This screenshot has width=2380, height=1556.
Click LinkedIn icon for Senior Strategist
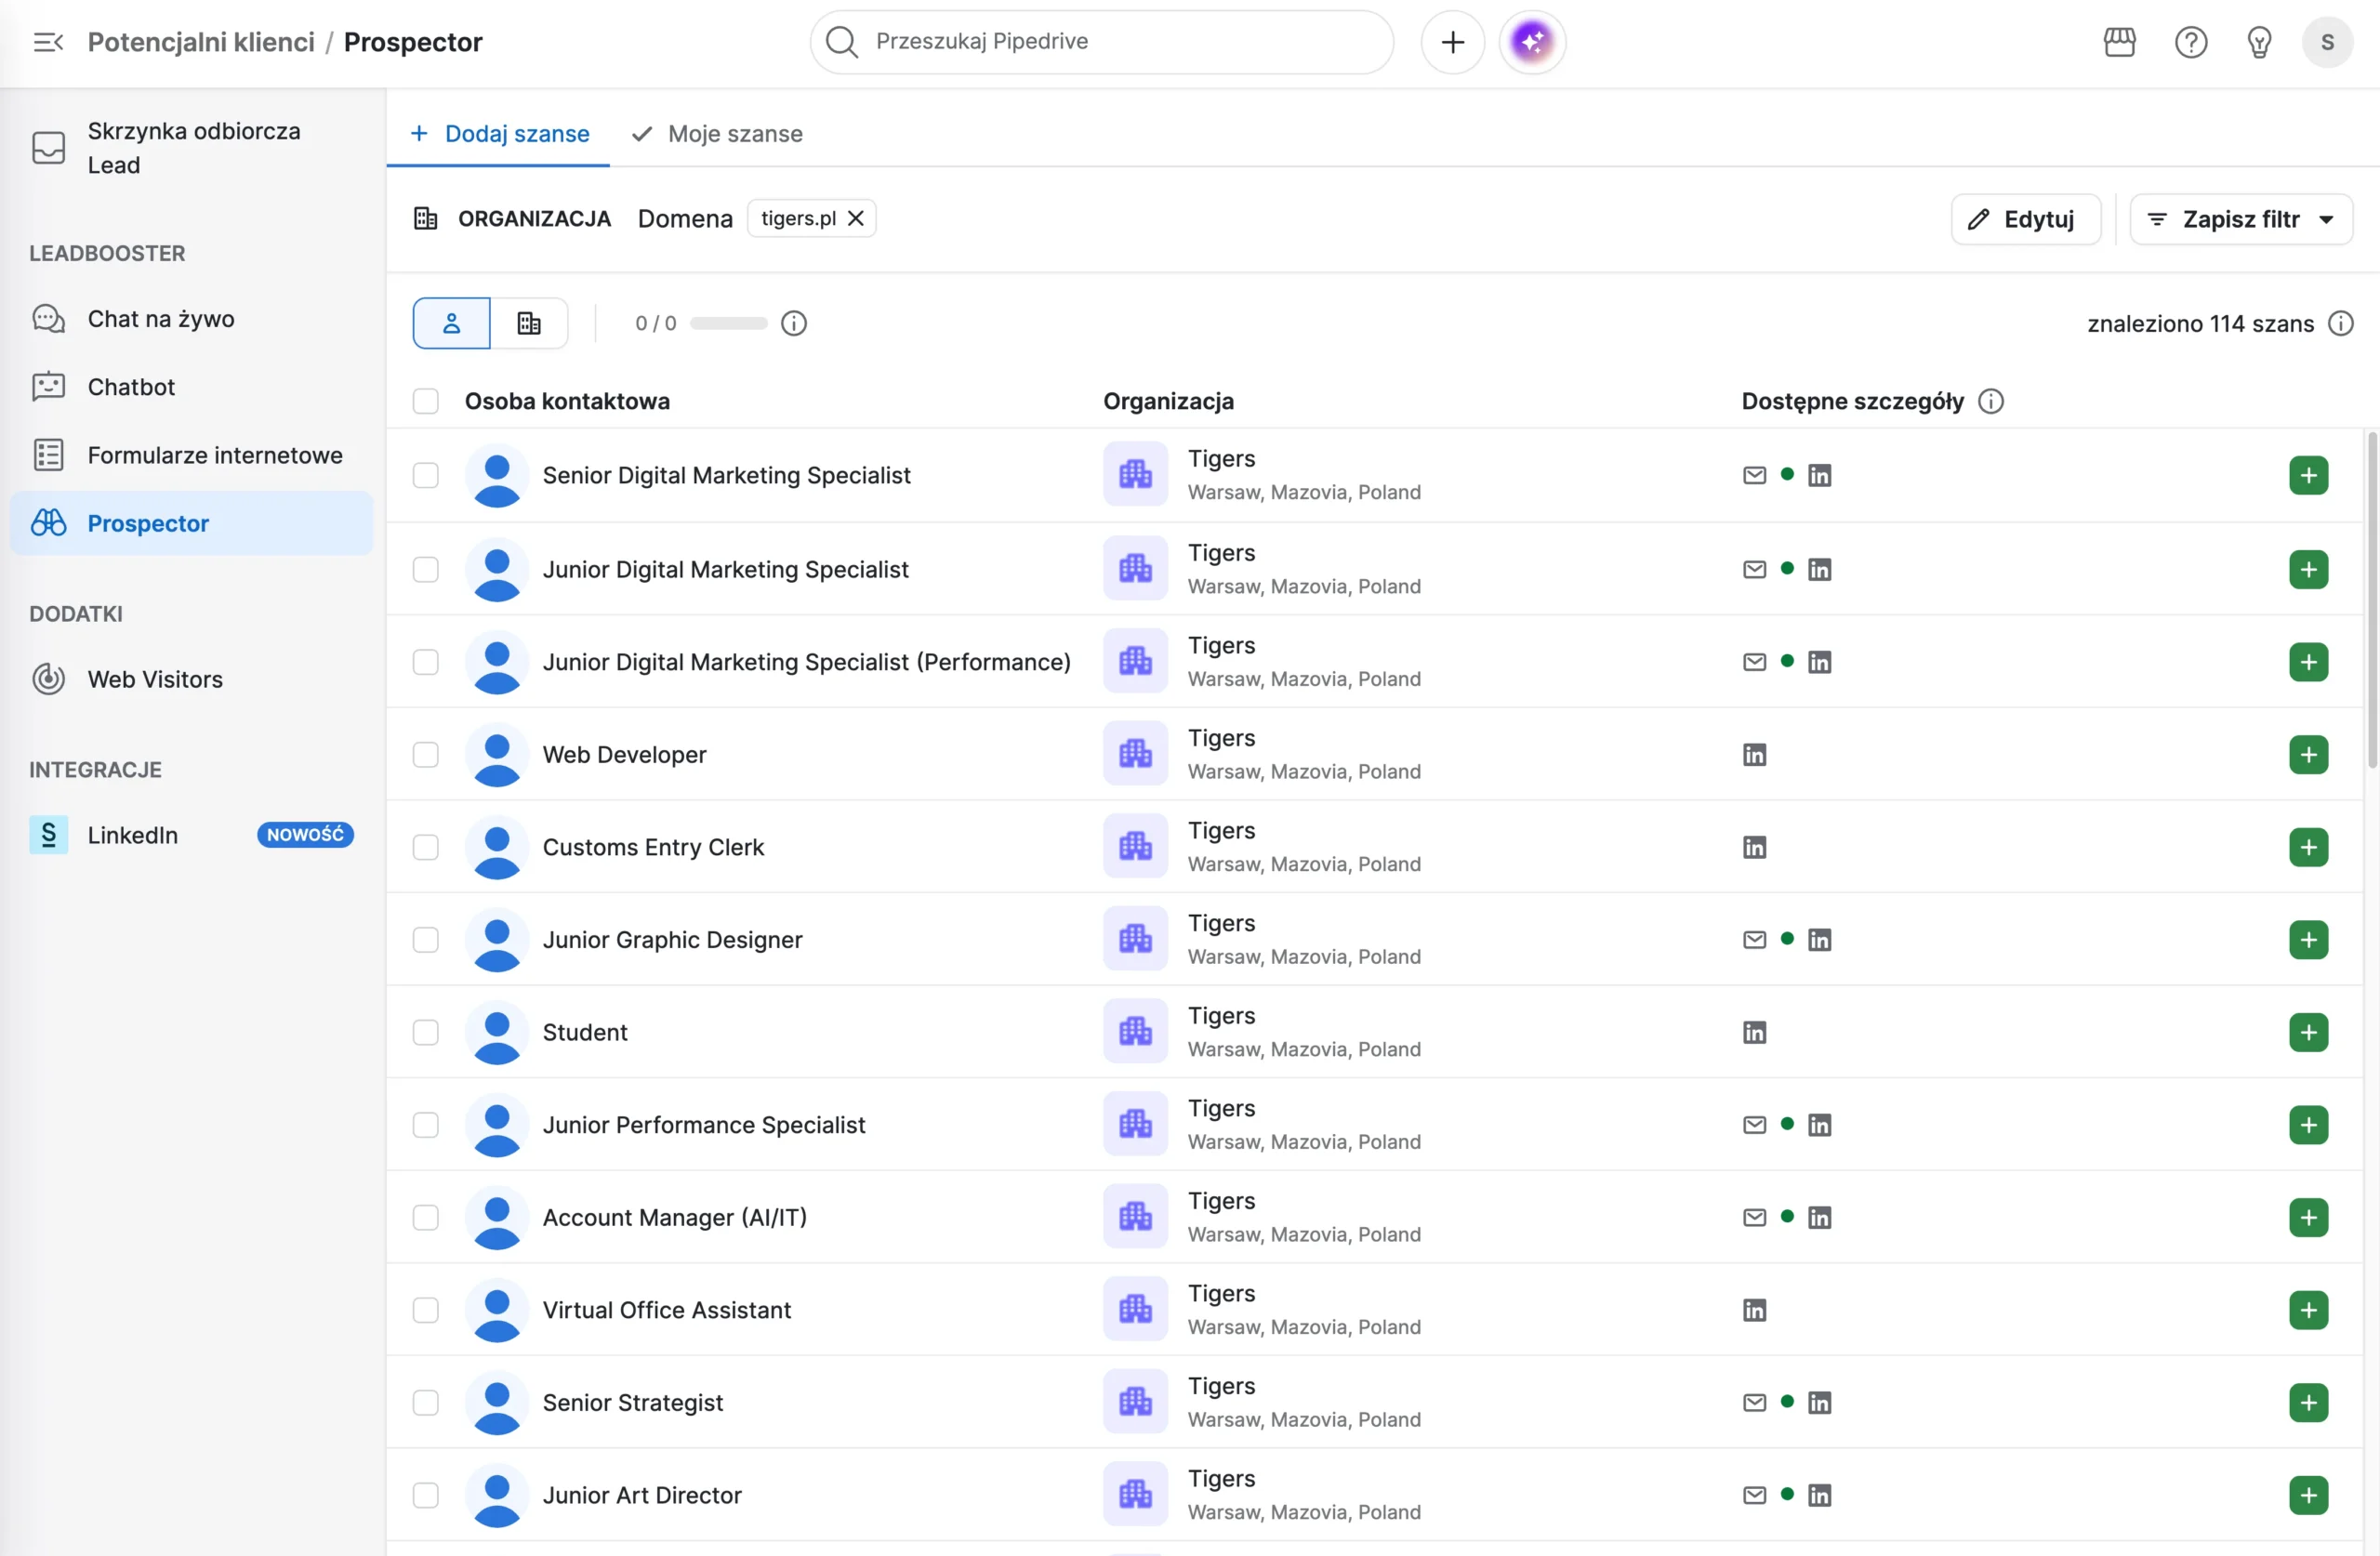click(x=1819, y=1402)
